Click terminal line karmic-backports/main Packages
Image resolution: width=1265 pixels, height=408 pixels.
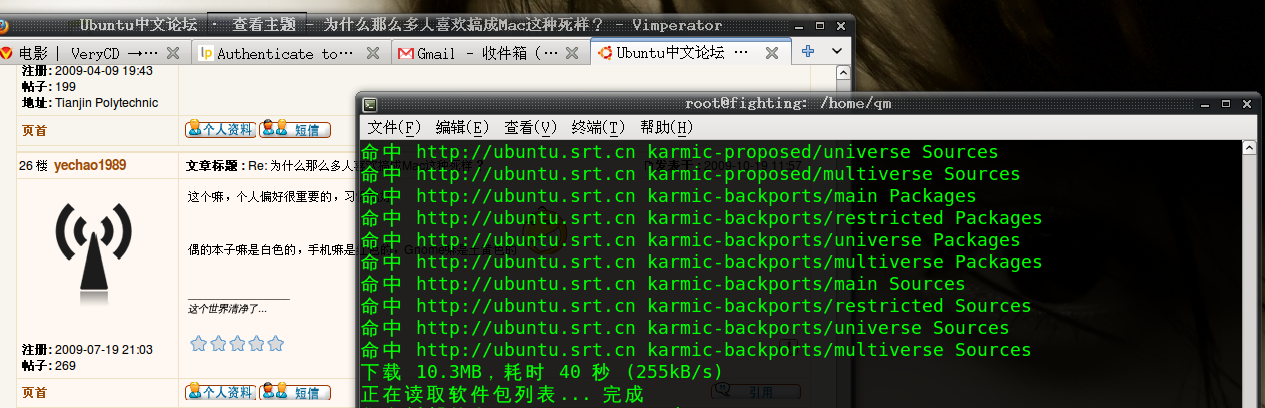[x=669, y=196]
